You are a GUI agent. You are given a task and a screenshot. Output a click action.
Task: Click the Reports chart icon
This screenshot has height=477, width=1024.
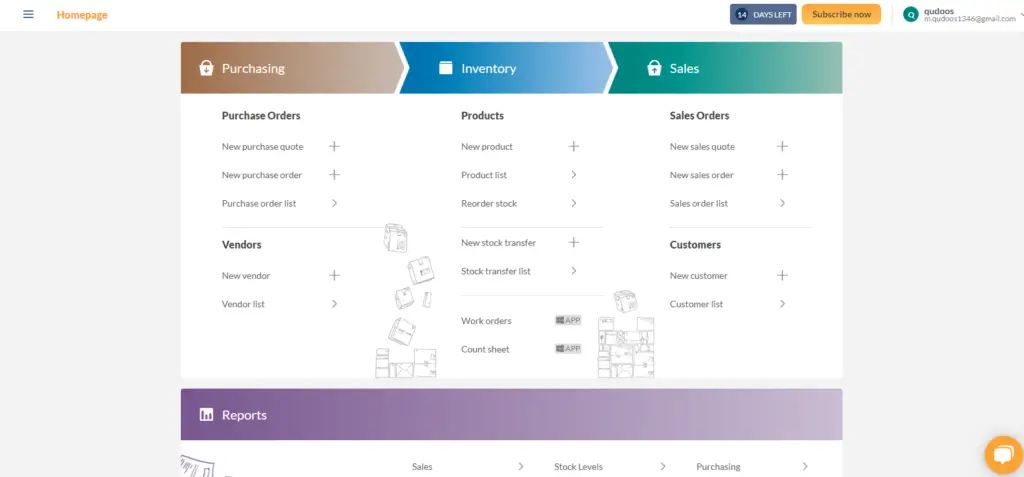206,414
